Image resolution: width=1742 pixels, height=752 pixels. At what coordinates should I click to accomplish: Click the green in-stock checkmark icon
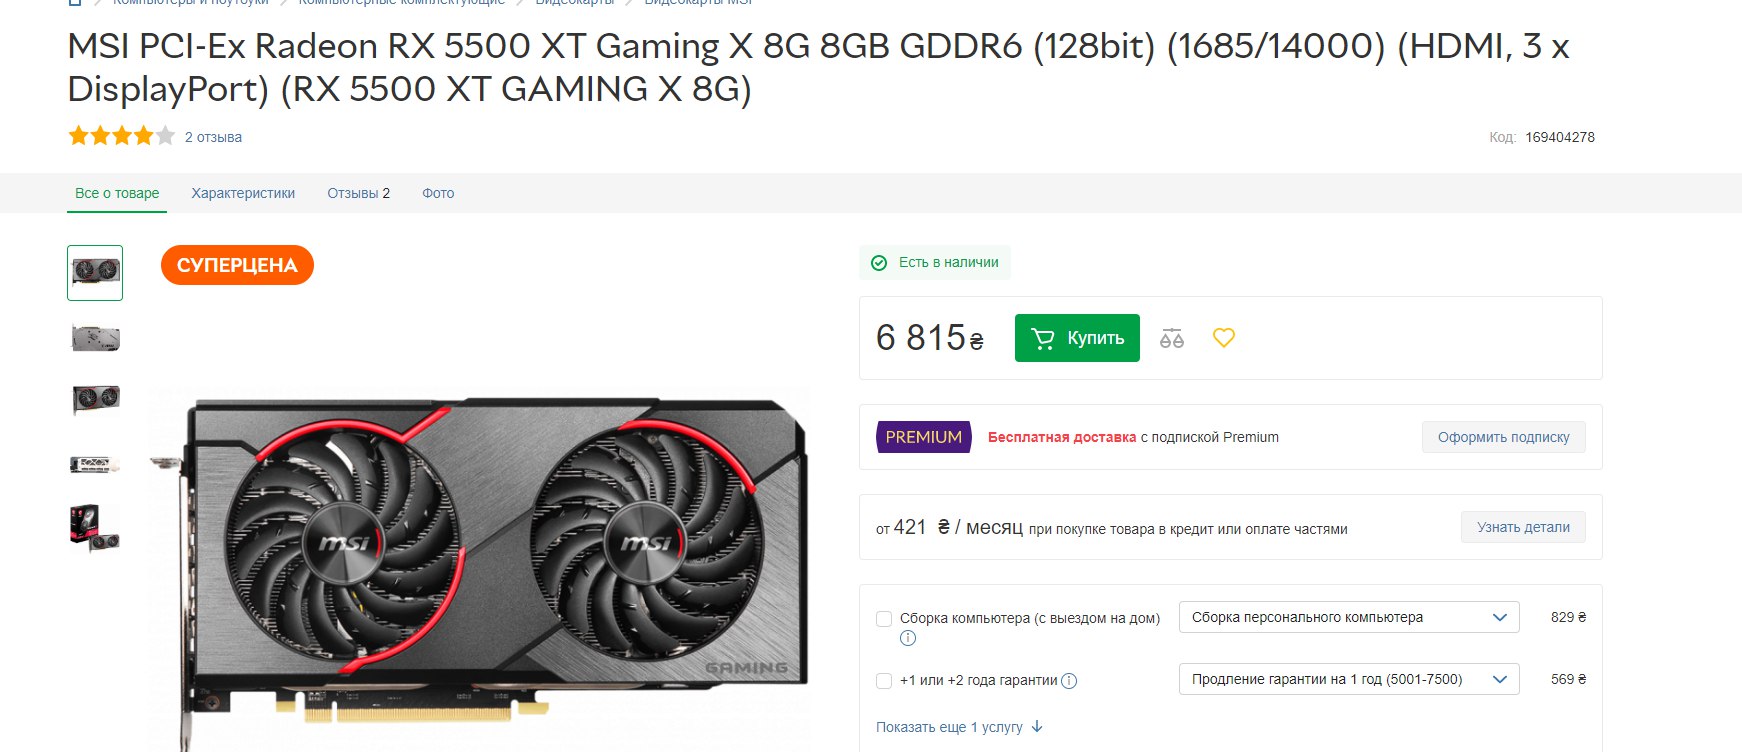[x=879, y=263]
